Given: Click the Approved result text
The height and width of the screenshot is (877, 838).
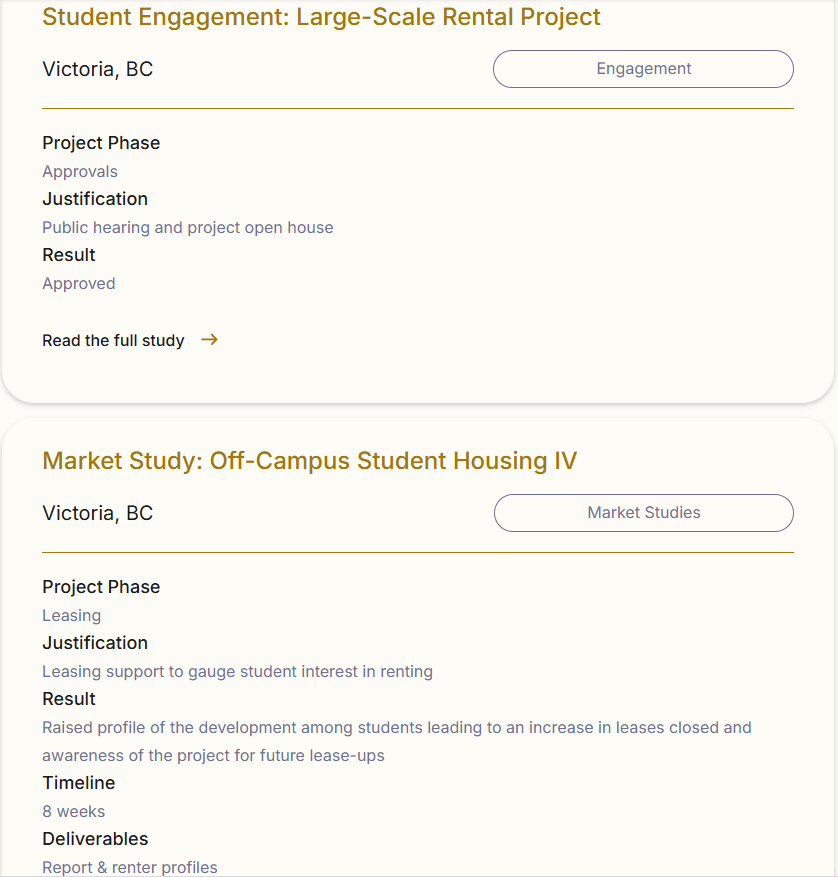Looking at the screenshot, I should click(x=79, y=284).
